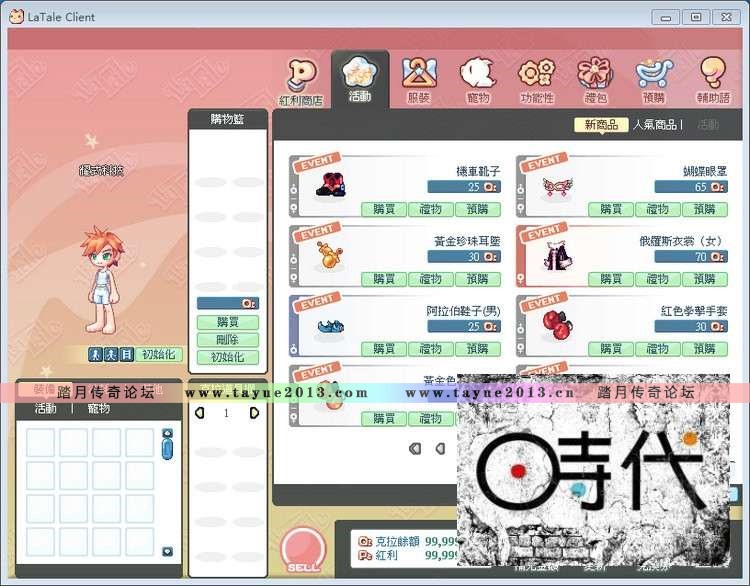Switch inventory to 活動 sub-tab

(45, 409)
